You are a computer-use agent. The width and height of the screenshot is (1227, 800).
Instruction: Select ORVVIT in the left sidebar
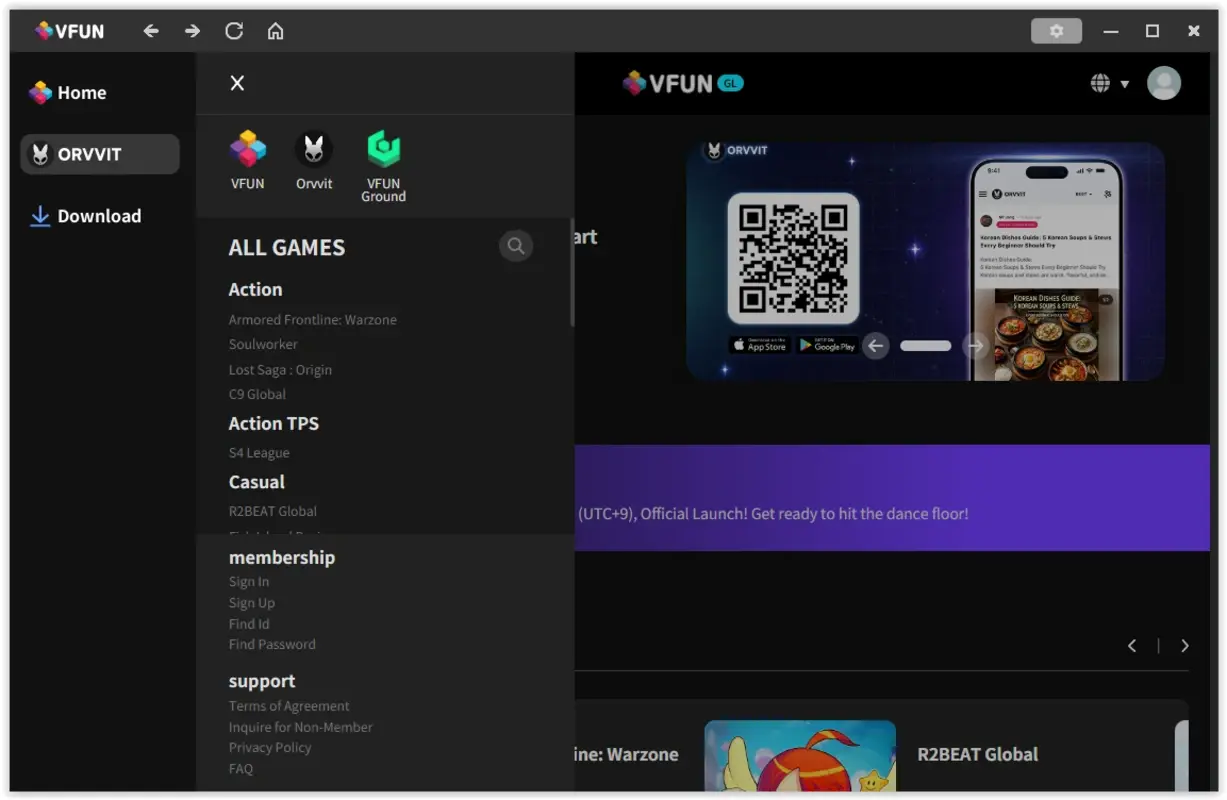pos(99,153)
